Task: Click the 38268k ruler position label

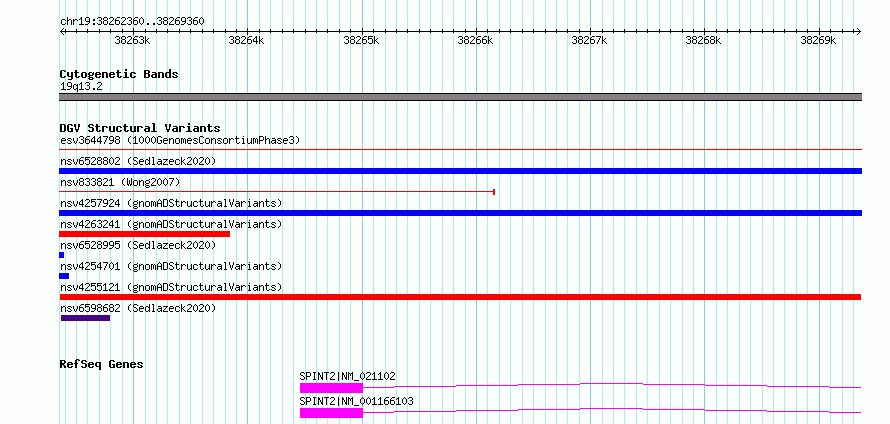Action: coord(703,41)
